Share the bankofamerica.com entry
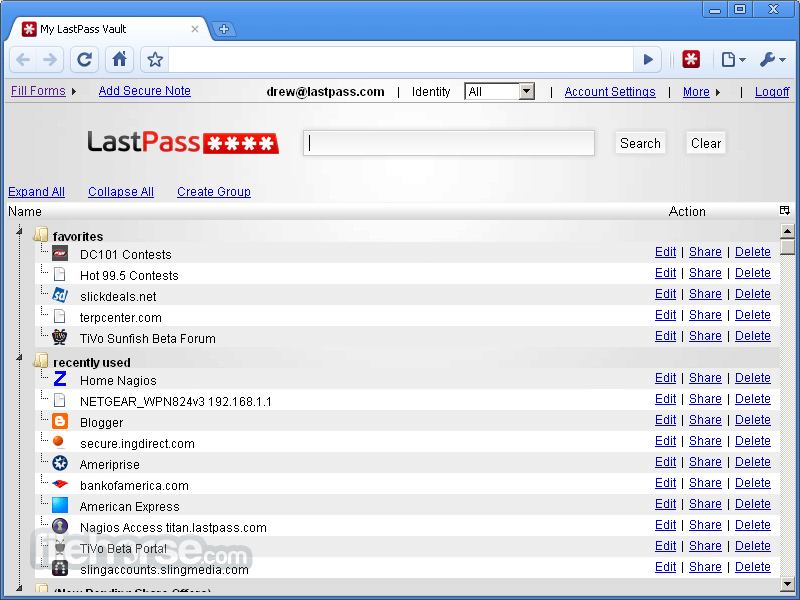The image size is (800, 600). (705, 483)
